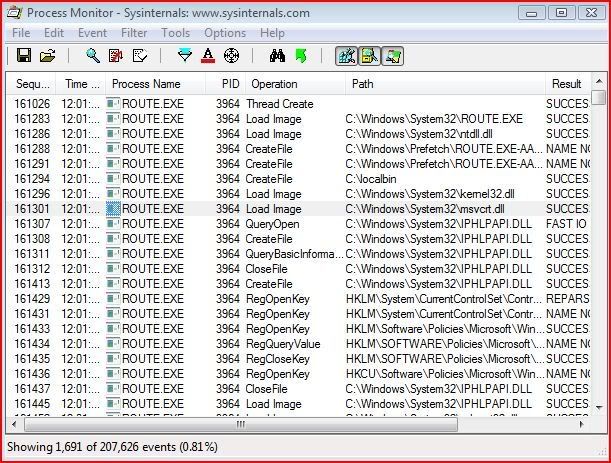Click the Save toolbar icon
The width and height of the screenshot is (611, 463).
pos(24,55)
